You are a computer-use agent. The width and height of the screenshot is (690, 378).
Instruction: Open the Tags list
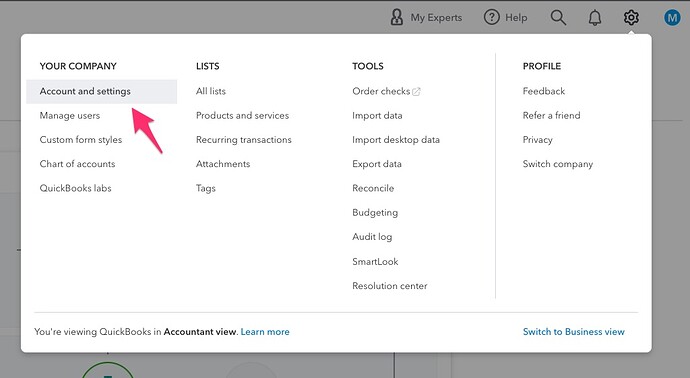pyautogui.click(x=206, y=188)
